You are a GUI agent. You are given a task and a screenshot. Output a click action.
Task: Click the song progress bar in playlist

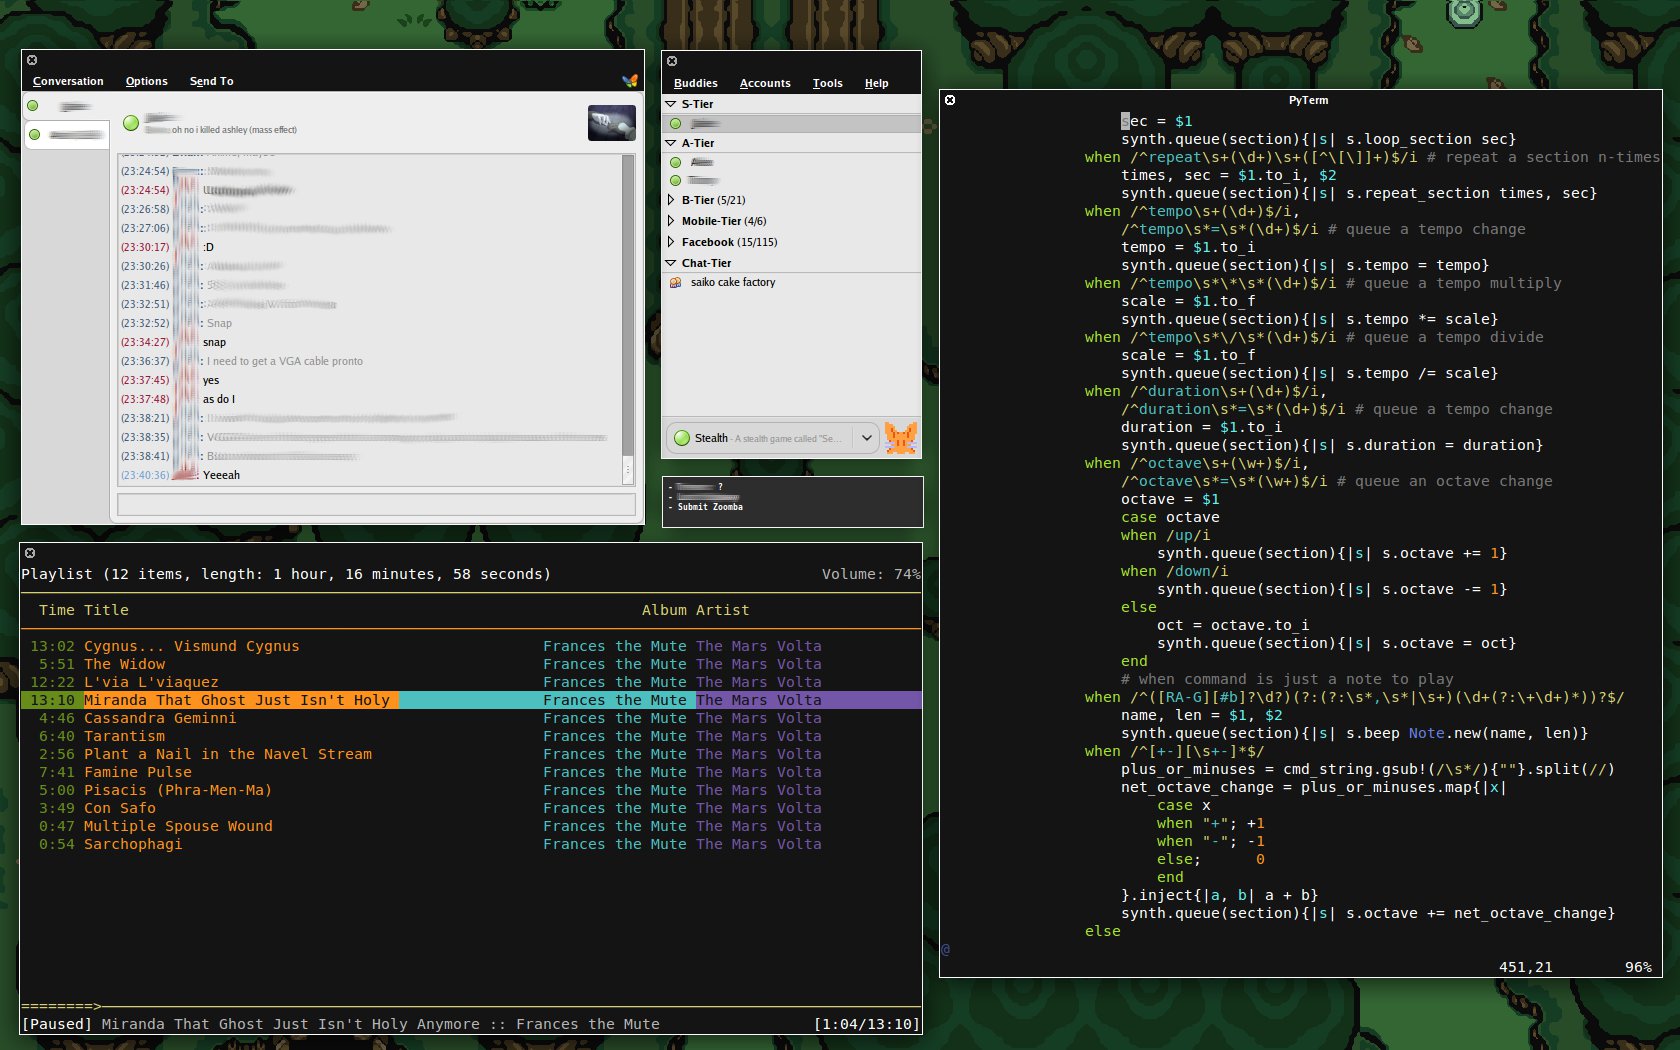point(470,1006)
